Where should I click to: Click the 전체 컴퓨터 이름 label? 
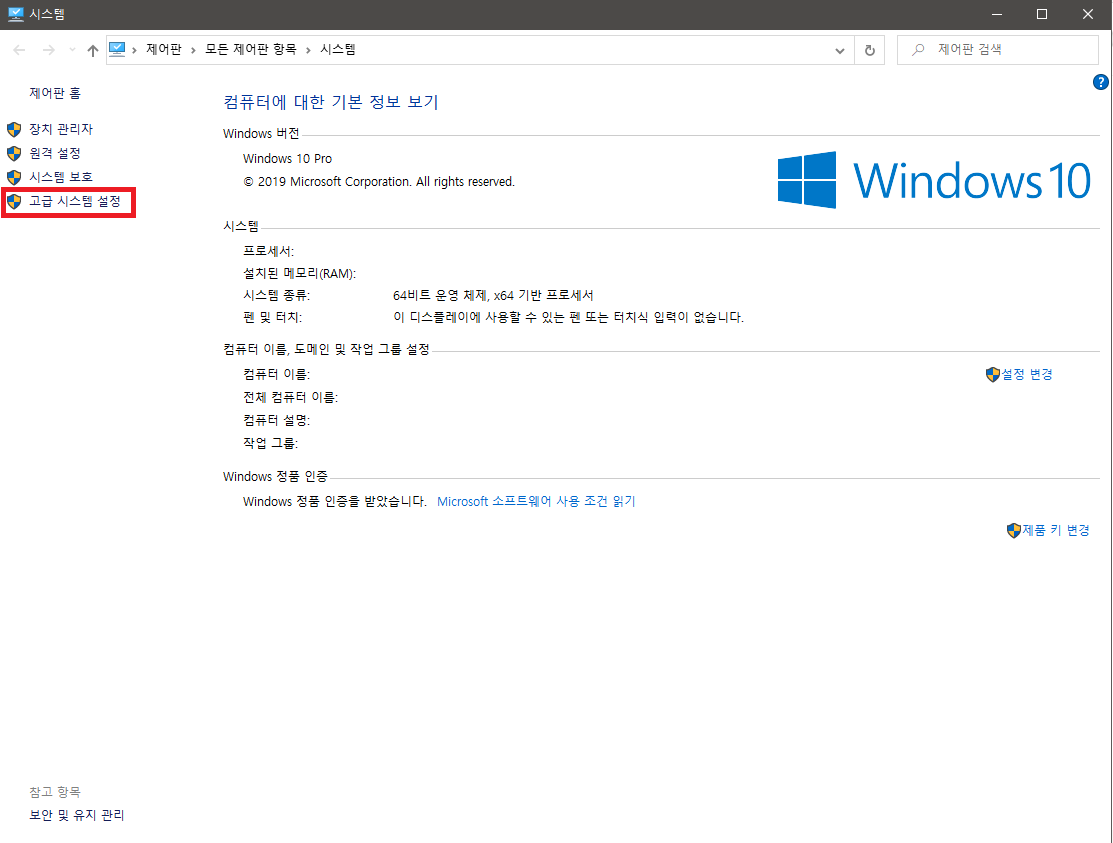click(290, 397)
